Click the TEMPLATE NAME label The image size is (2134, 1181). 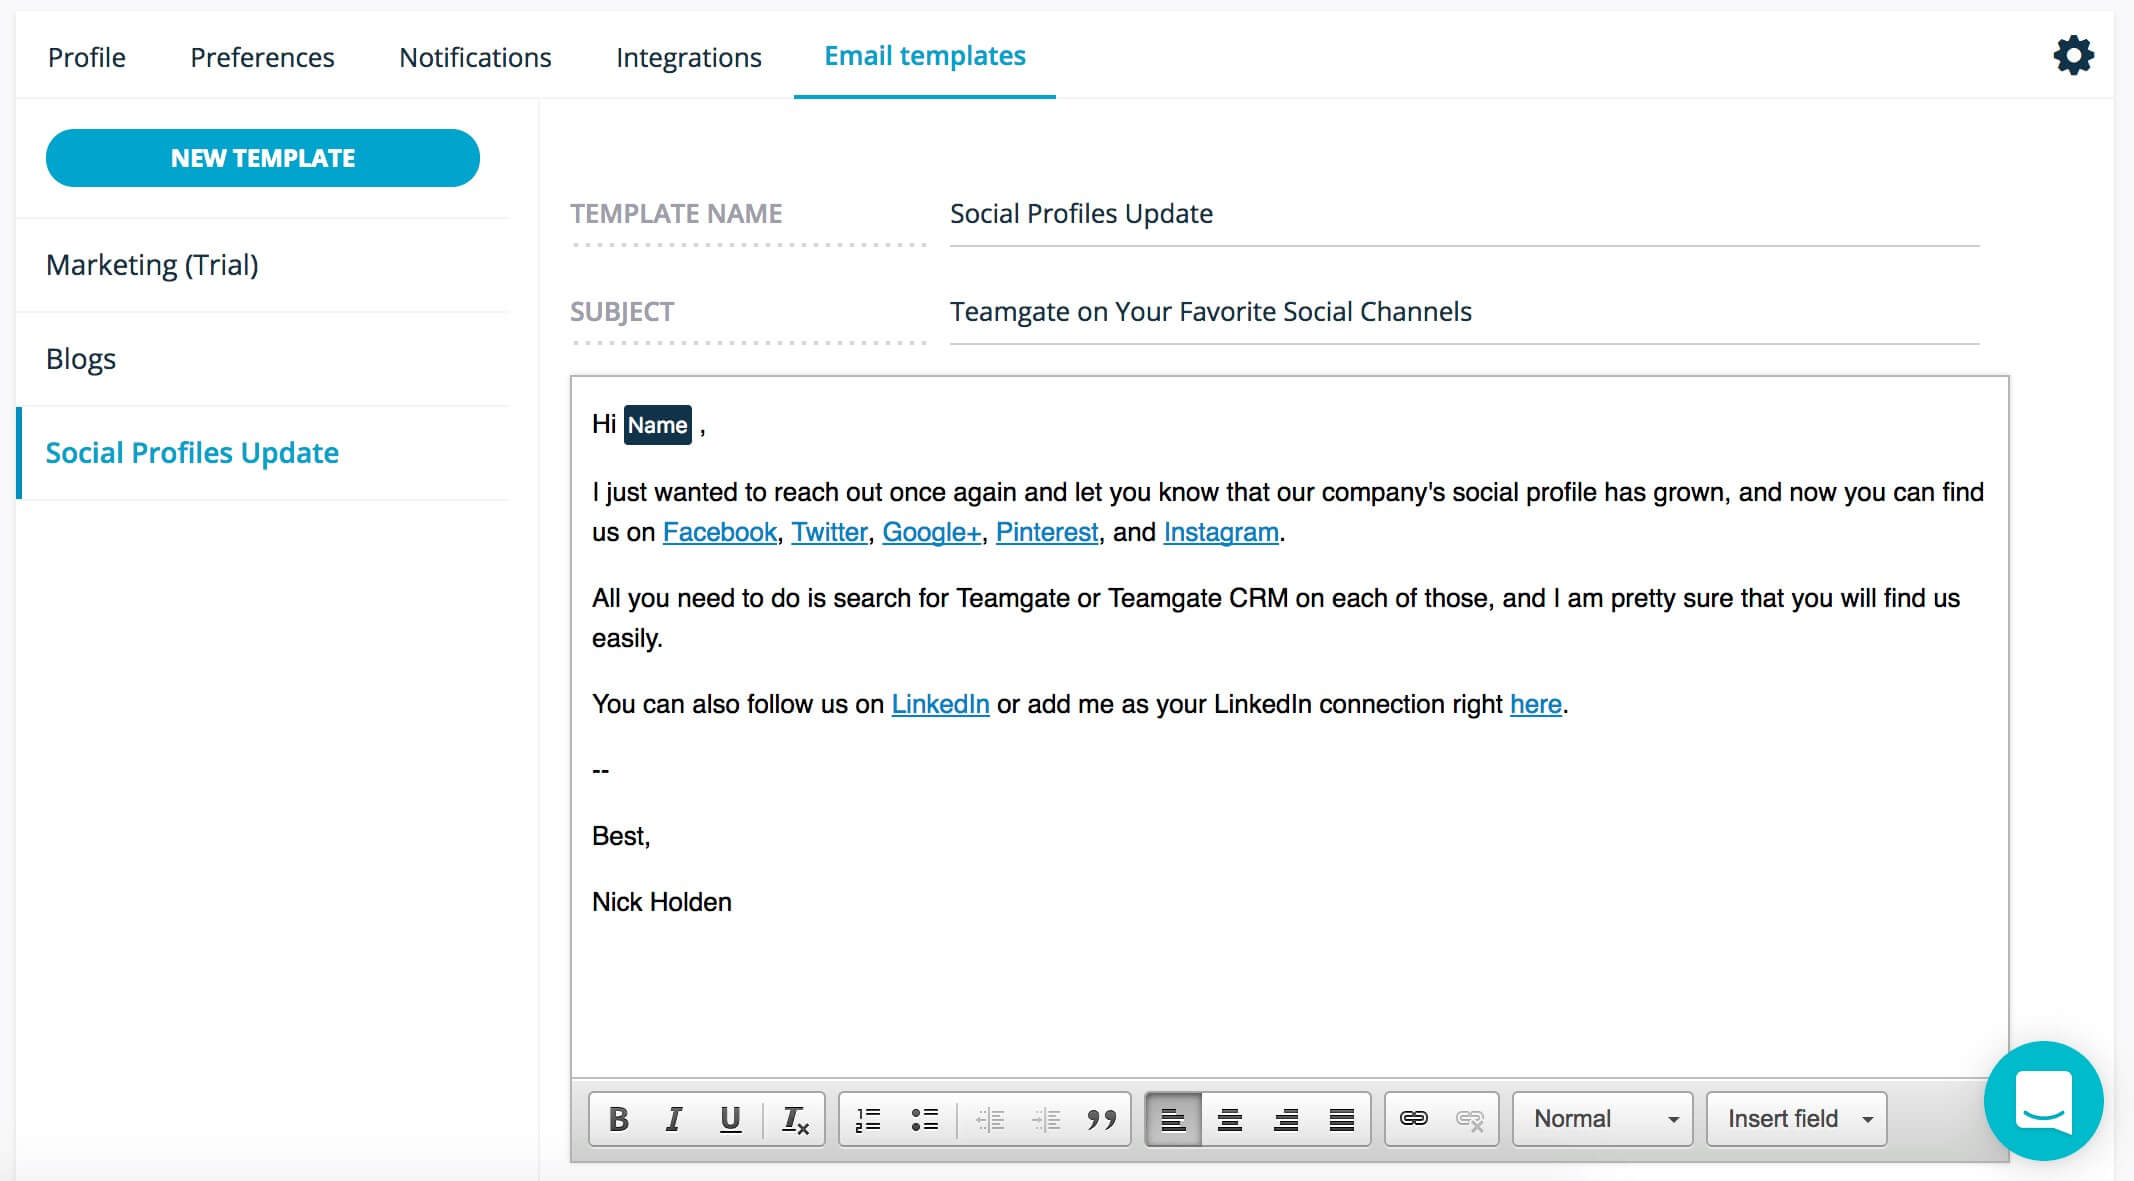[676, 214]
